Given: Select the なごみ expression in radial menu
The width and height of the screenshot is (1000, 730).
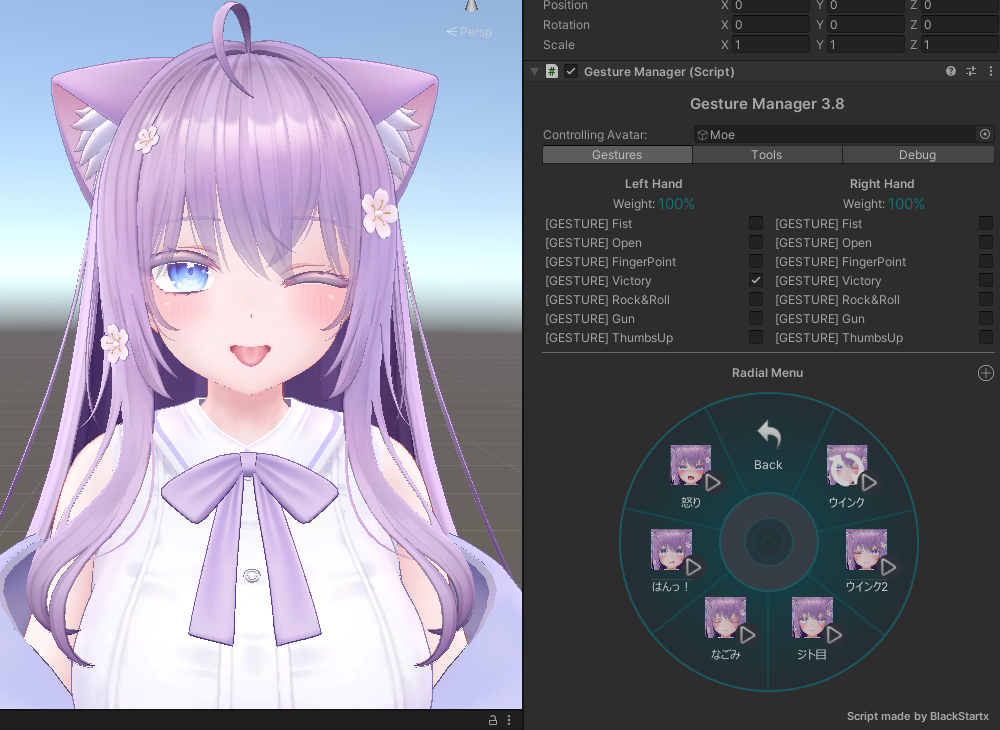Looking at the screenshot, I should coord(726,627).
